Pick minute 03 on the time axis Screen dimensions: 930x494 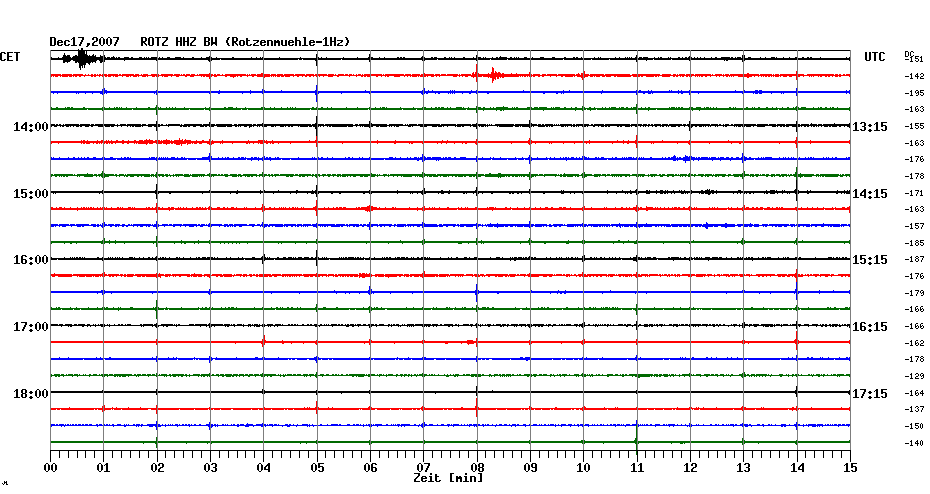coord(211,468)
